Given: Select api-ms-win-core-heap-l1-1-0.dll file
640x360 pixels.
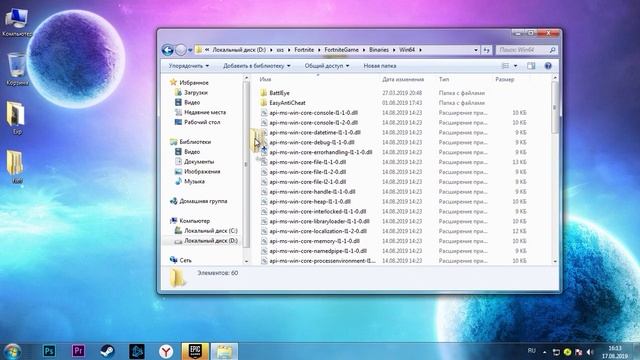Looking at the screenshot, I should 310,201.
